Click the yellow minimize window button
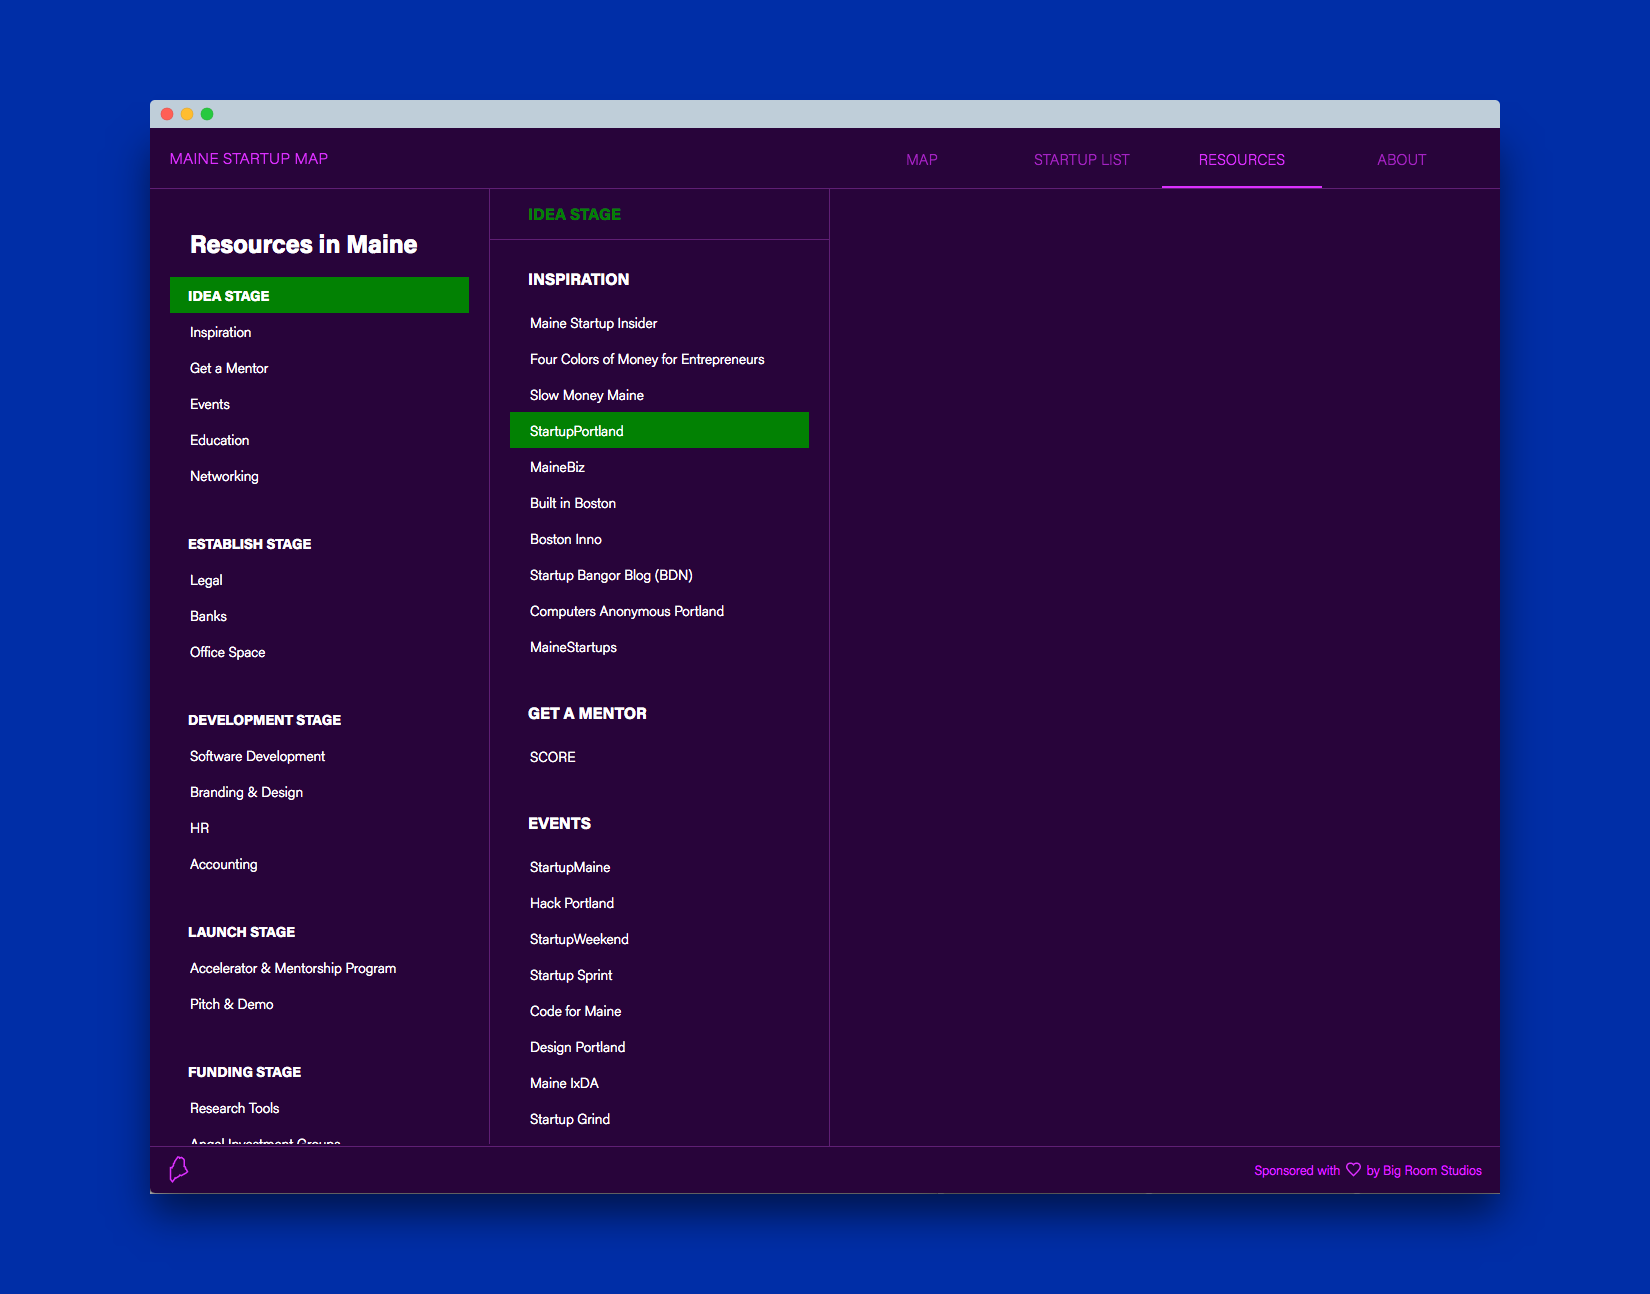The image size is (1650, 1294). click(187, 114)
